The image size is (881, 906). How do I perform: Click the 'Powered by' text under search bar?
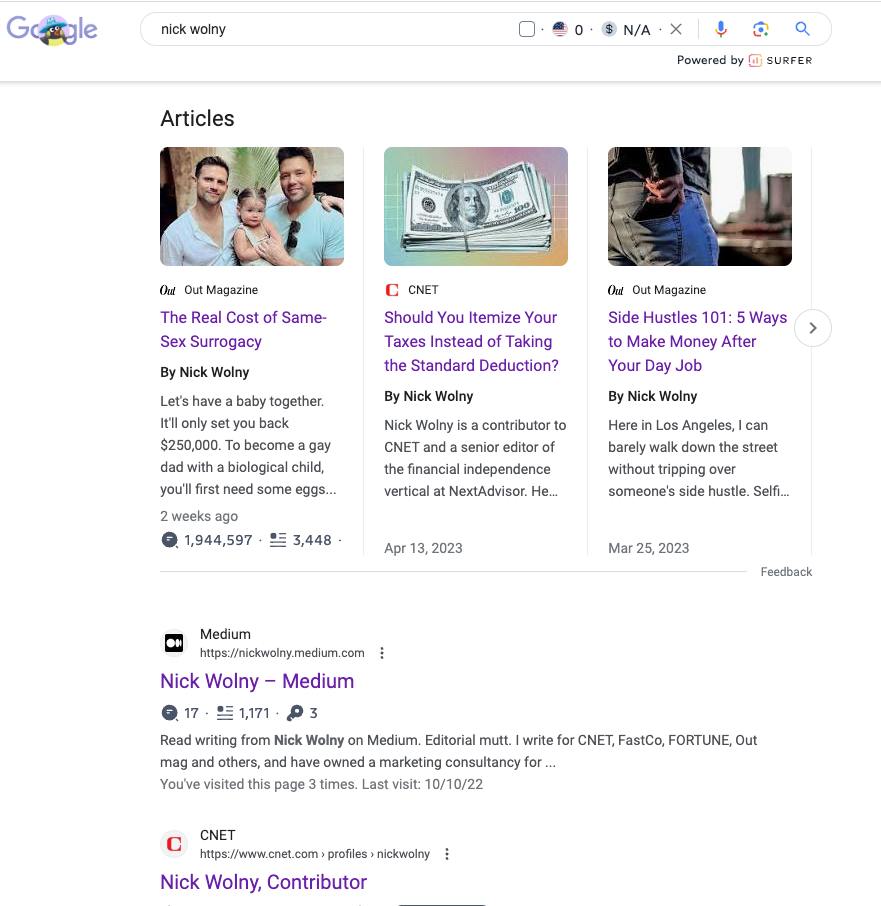710,60
